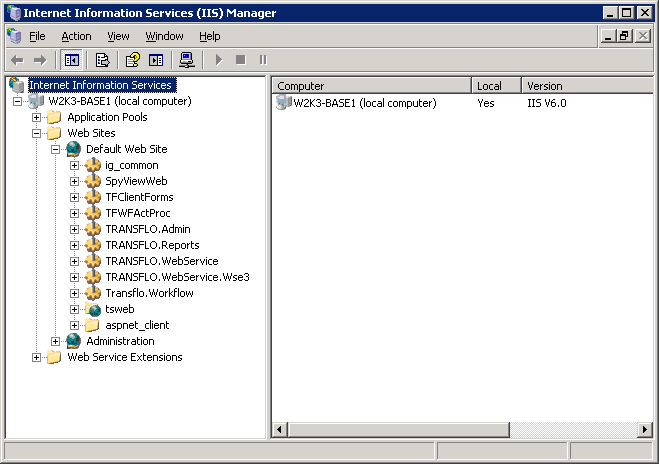Click the IIS V6.0 version cell
The width and height of the screenshot is (659, 464).
[x=547, y=103]
